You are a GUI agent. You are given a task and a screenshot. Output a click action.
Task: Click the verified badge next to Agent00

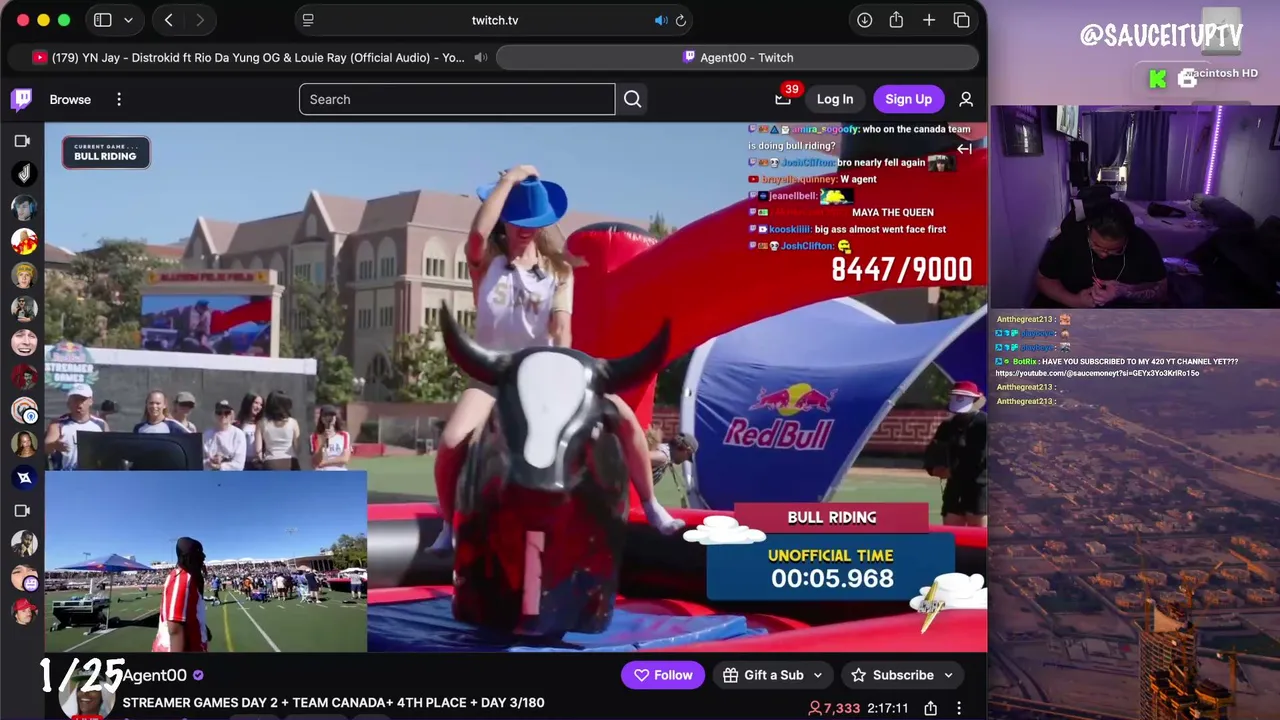pyautogui.click(x=198, y=676)
